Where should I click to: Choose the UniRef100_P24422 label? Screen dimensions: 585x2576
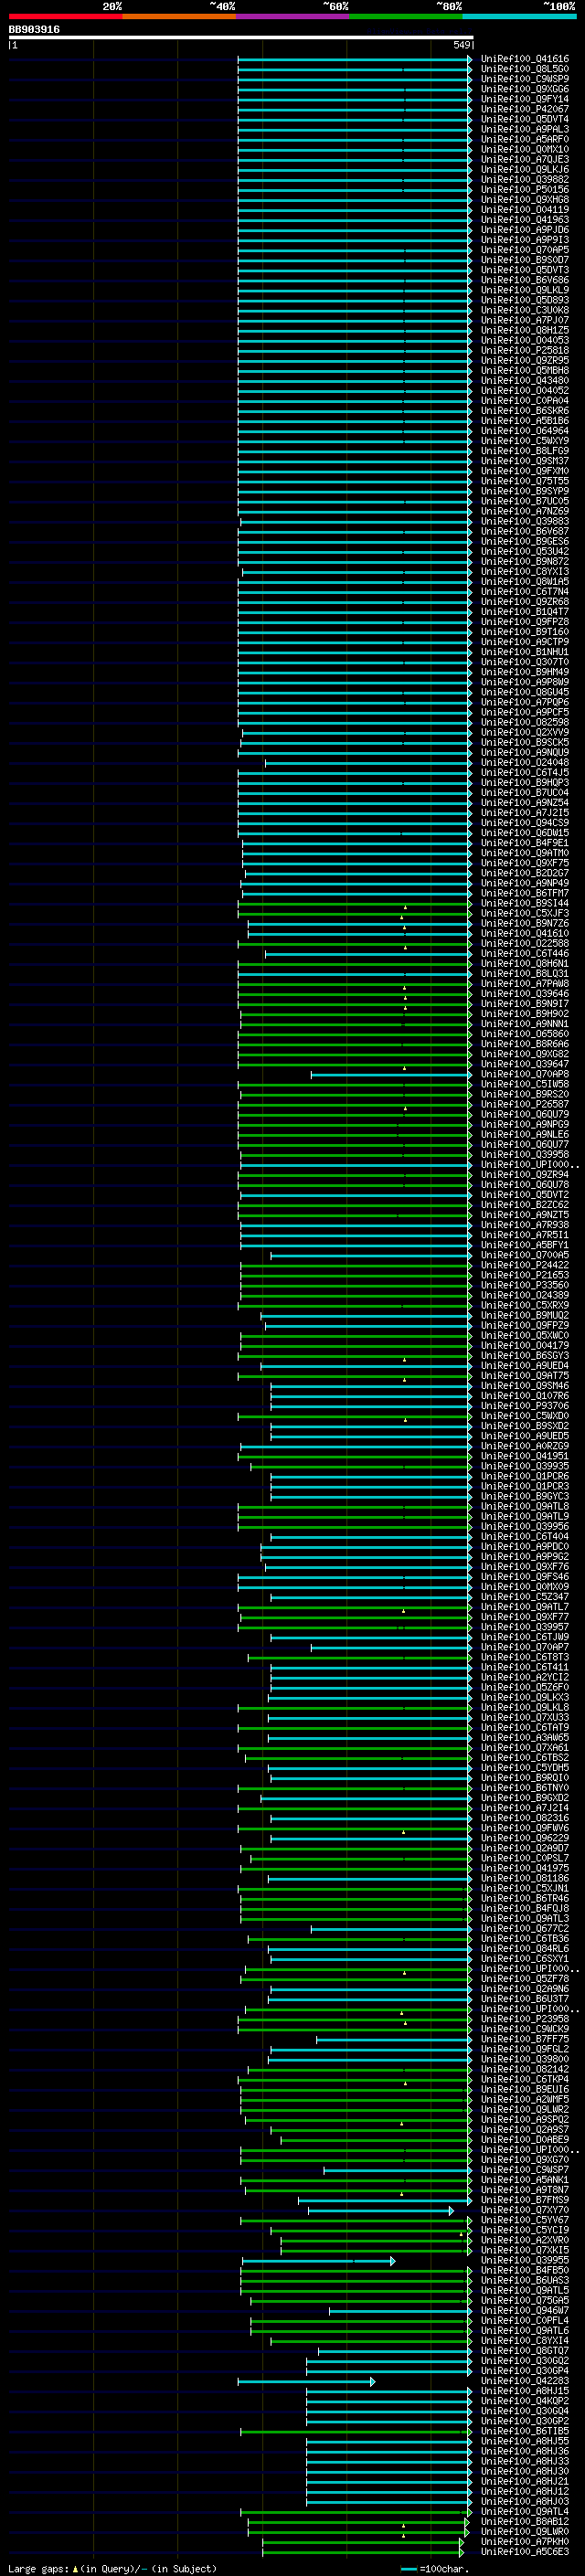524,1265
